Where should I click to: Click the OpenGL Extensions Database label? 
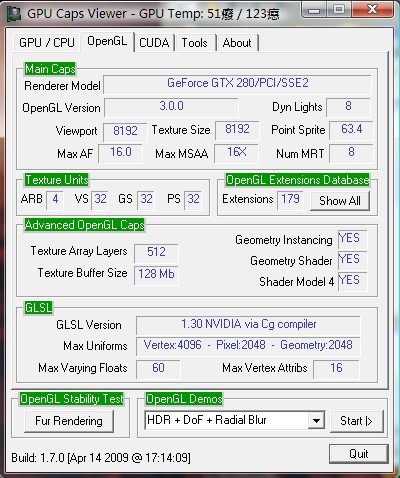[298, 180]
